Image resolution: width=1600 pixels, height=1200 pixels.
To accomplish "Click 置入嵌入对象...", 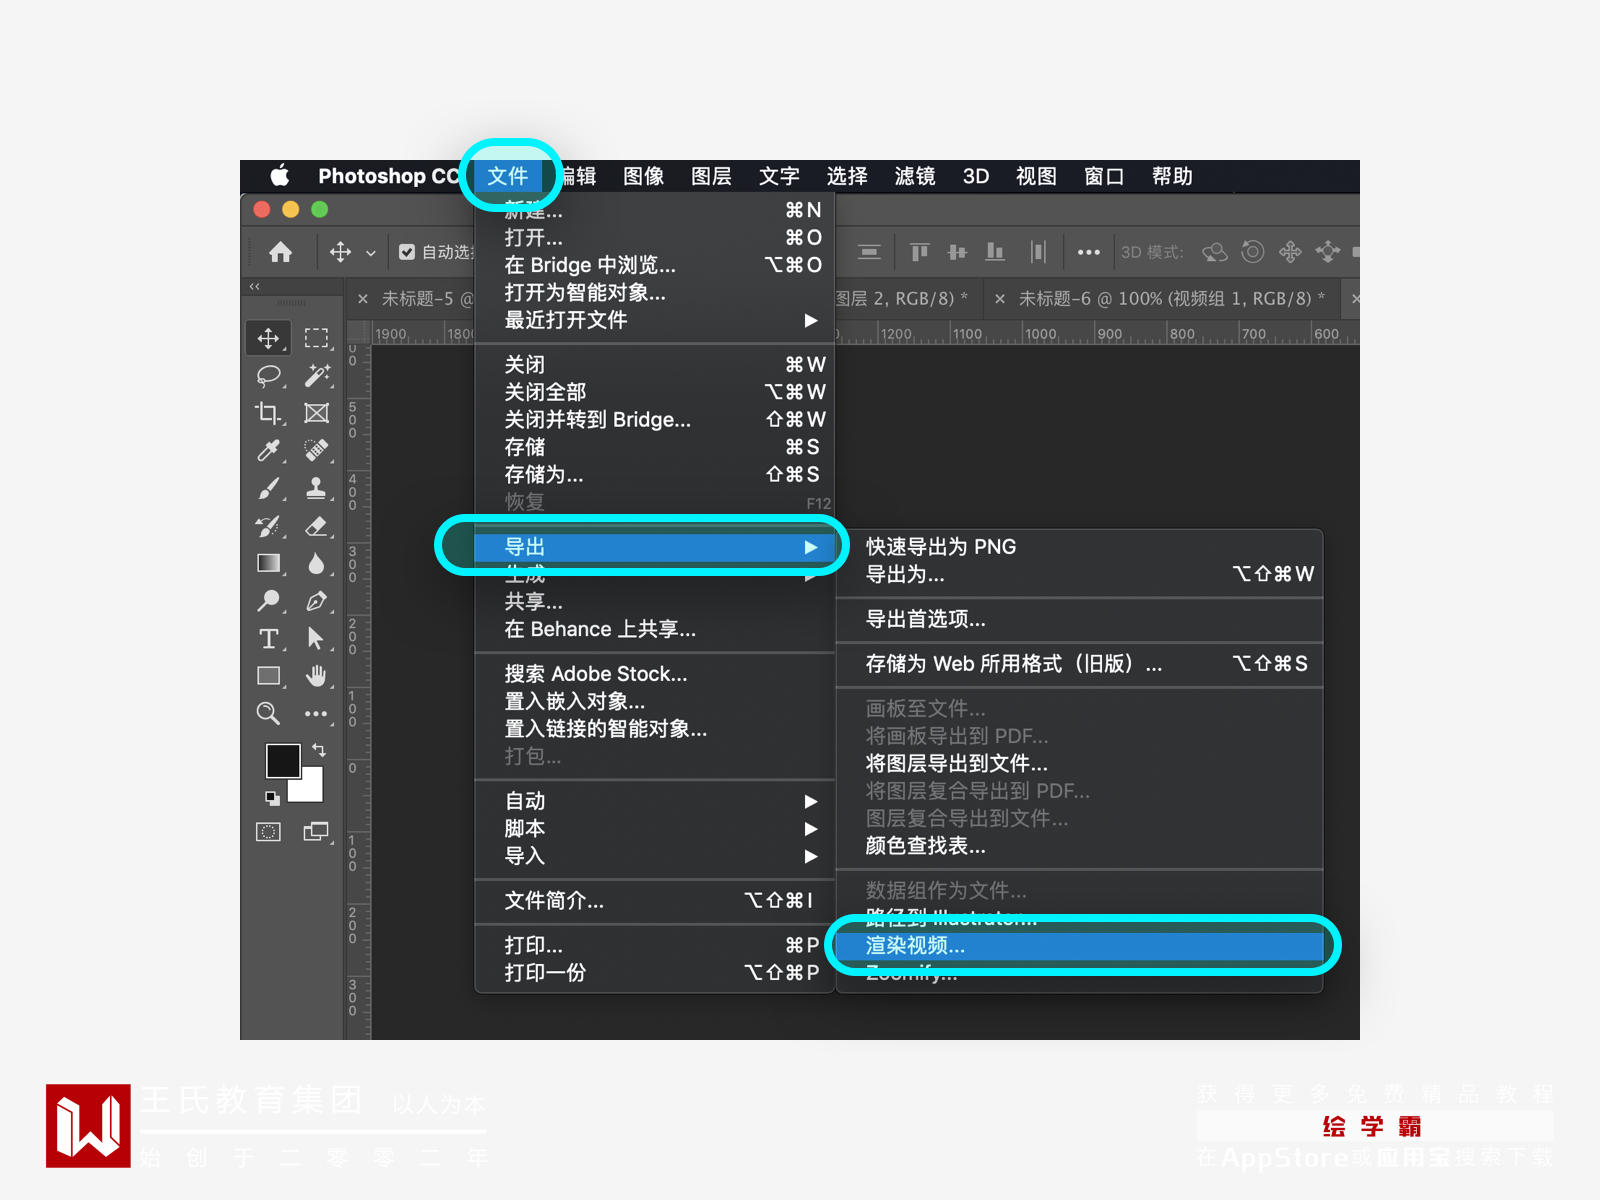I will point(654,702).
